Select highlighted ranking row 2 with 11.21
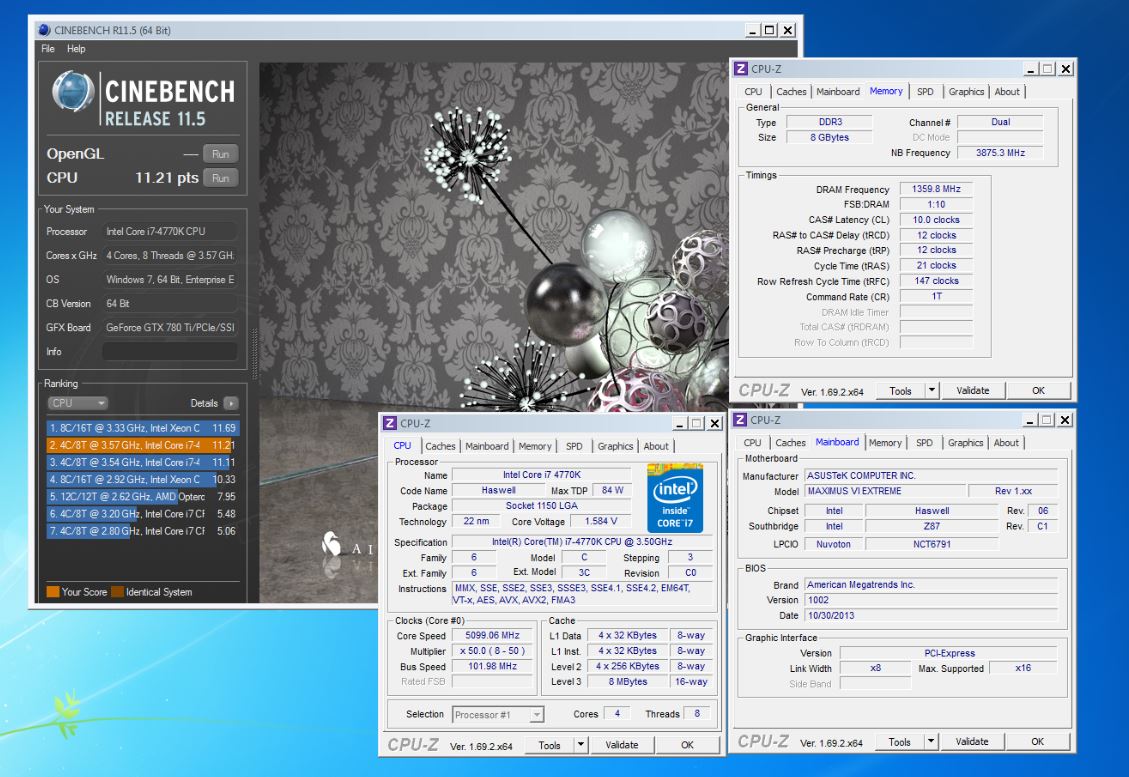Viewport: 1129px width, 777px height. [x=143, y=445]
